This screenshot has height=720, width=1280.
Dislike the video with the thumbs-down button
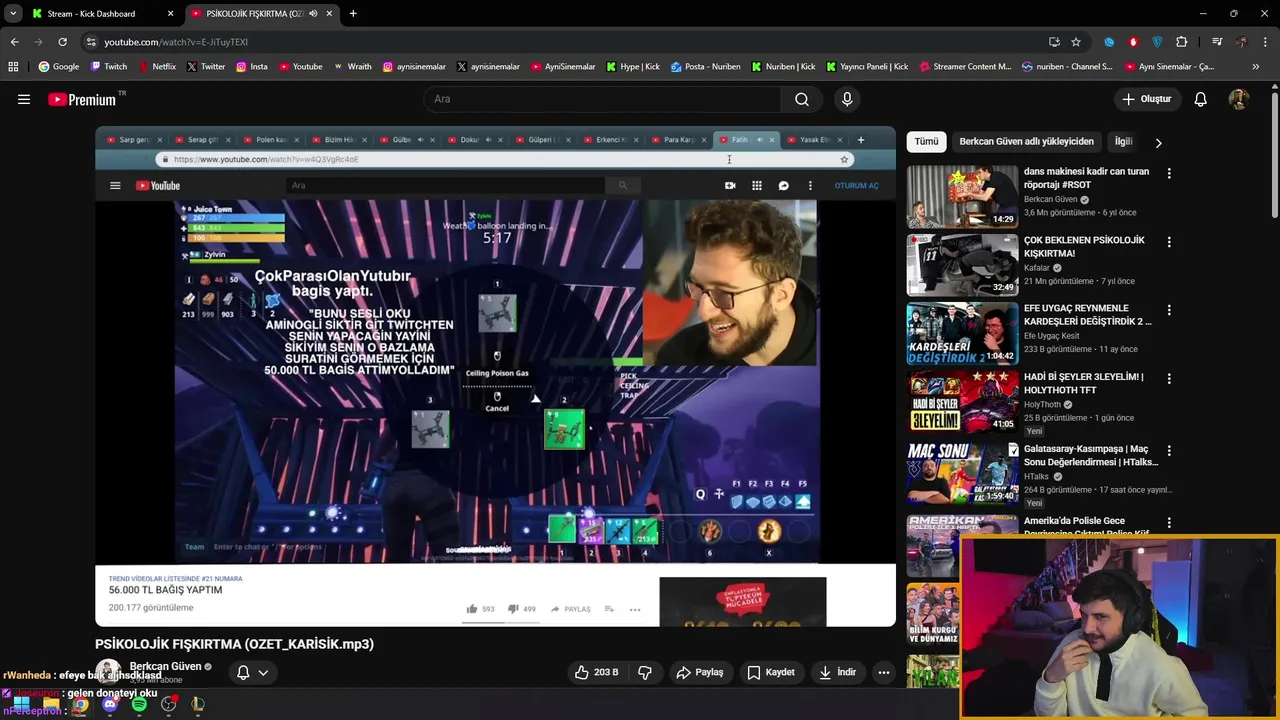645,672
